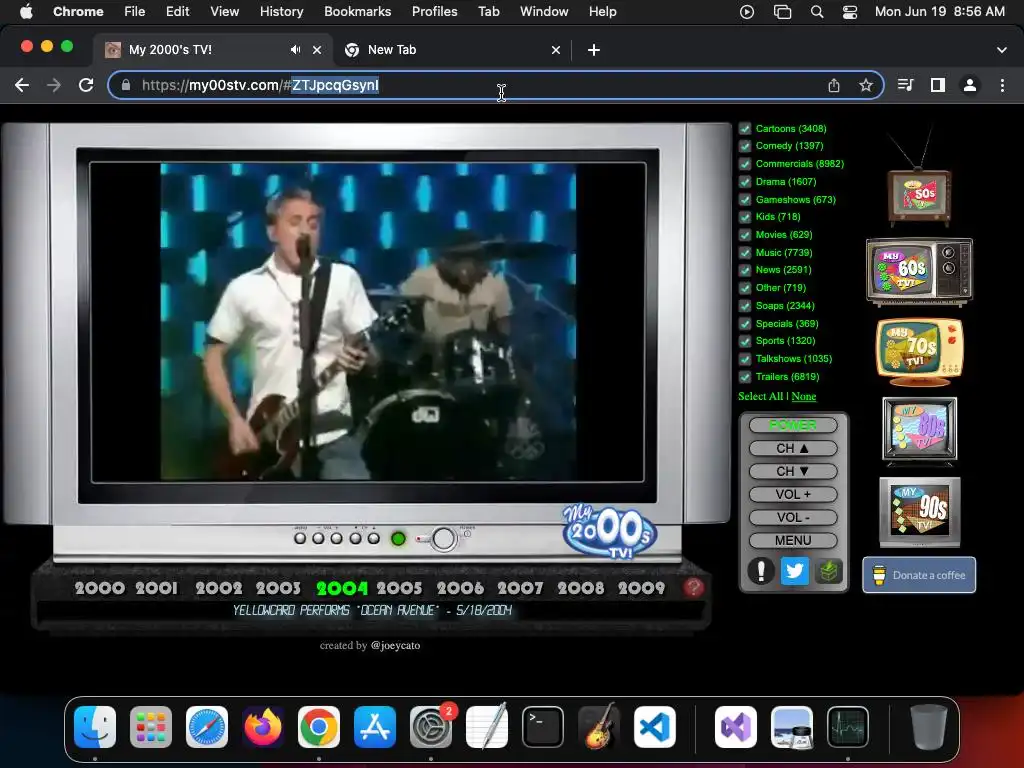Click the exclamation mark icon on remote

click(761, 571)
